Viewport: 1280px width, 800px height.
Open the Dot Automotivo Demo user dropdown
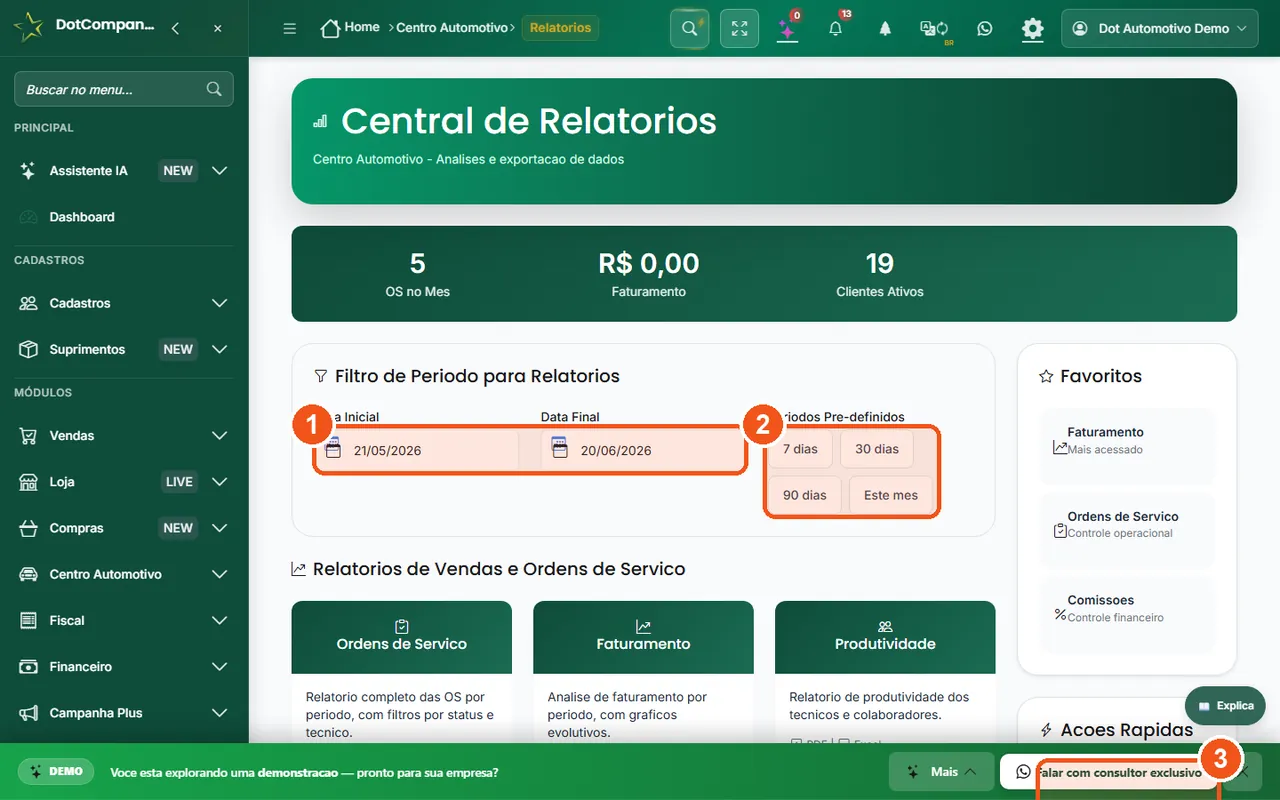(1159, 29)
